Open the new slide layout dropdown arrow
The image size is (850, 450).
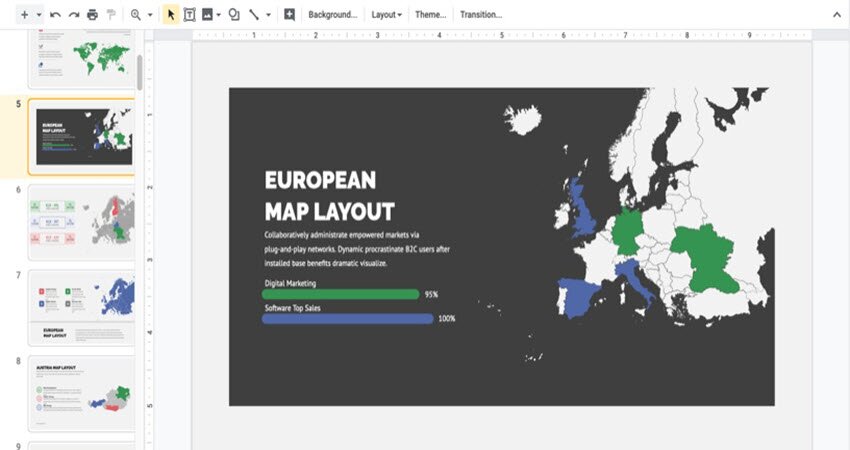click(39, 15)
